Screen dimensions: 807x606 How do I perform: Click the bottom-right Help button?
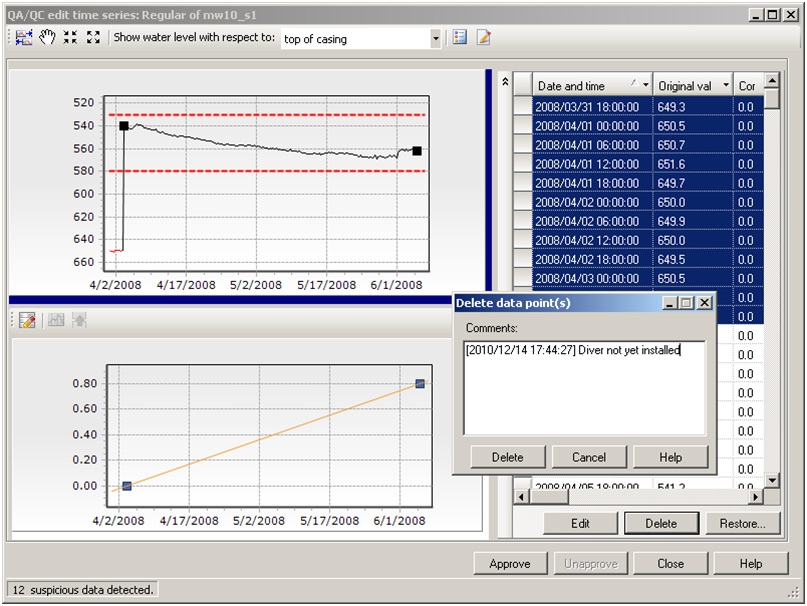coord(751,564)
